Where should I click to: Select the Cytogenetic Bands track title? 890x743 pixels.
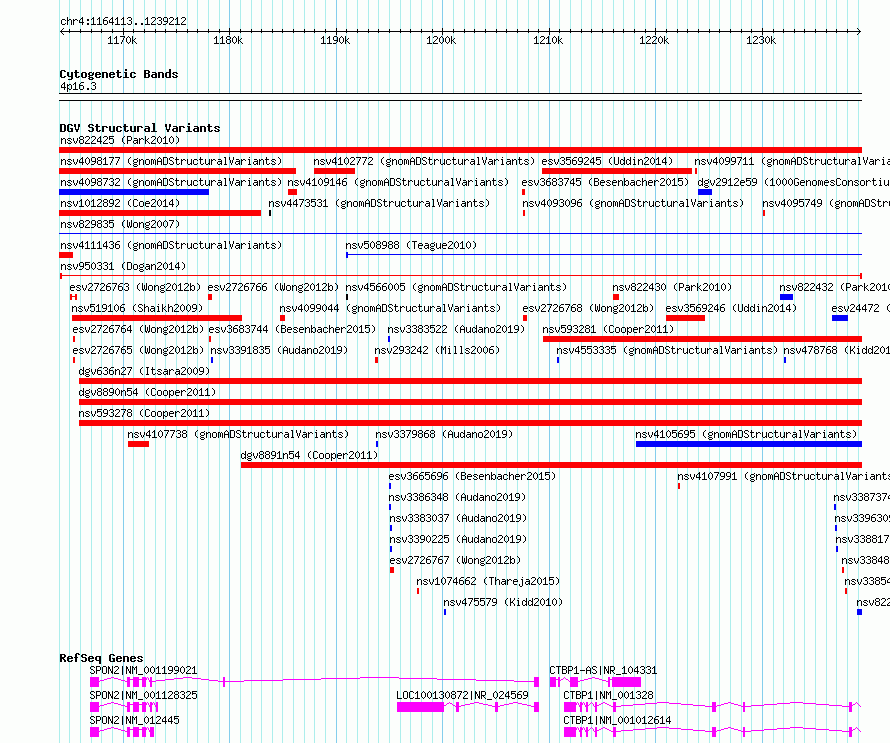[x=119, y=74]
